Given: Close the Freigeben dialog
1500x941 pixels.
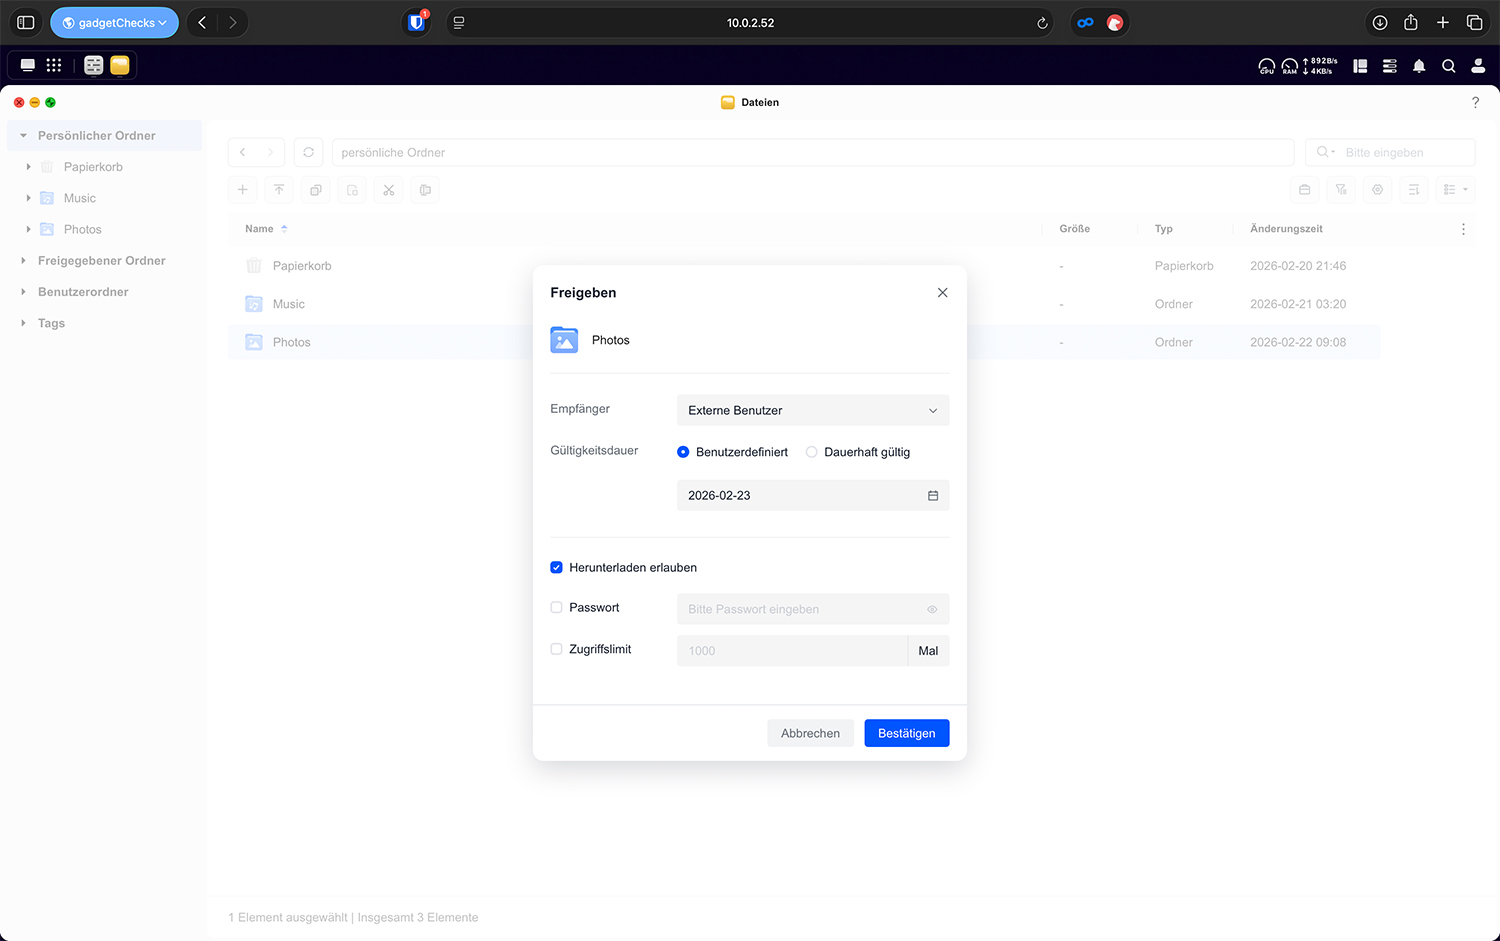Looking at the screenshot, I should pos(942,292).
